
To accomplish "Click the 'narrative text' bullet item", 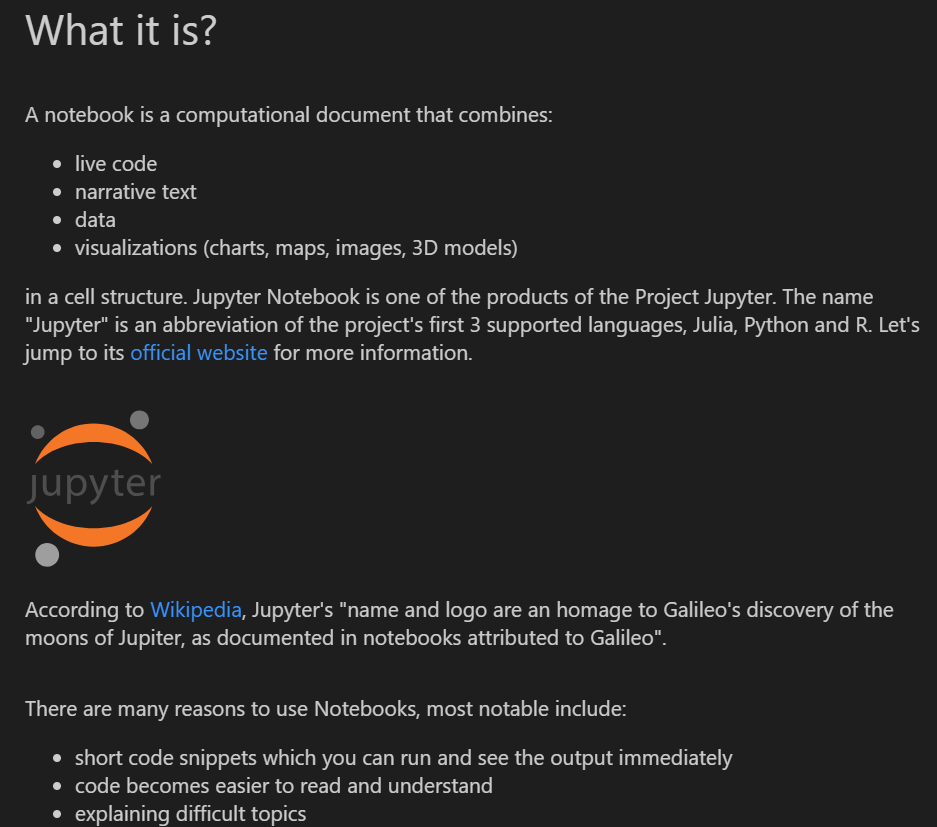I will click(136, 192).
